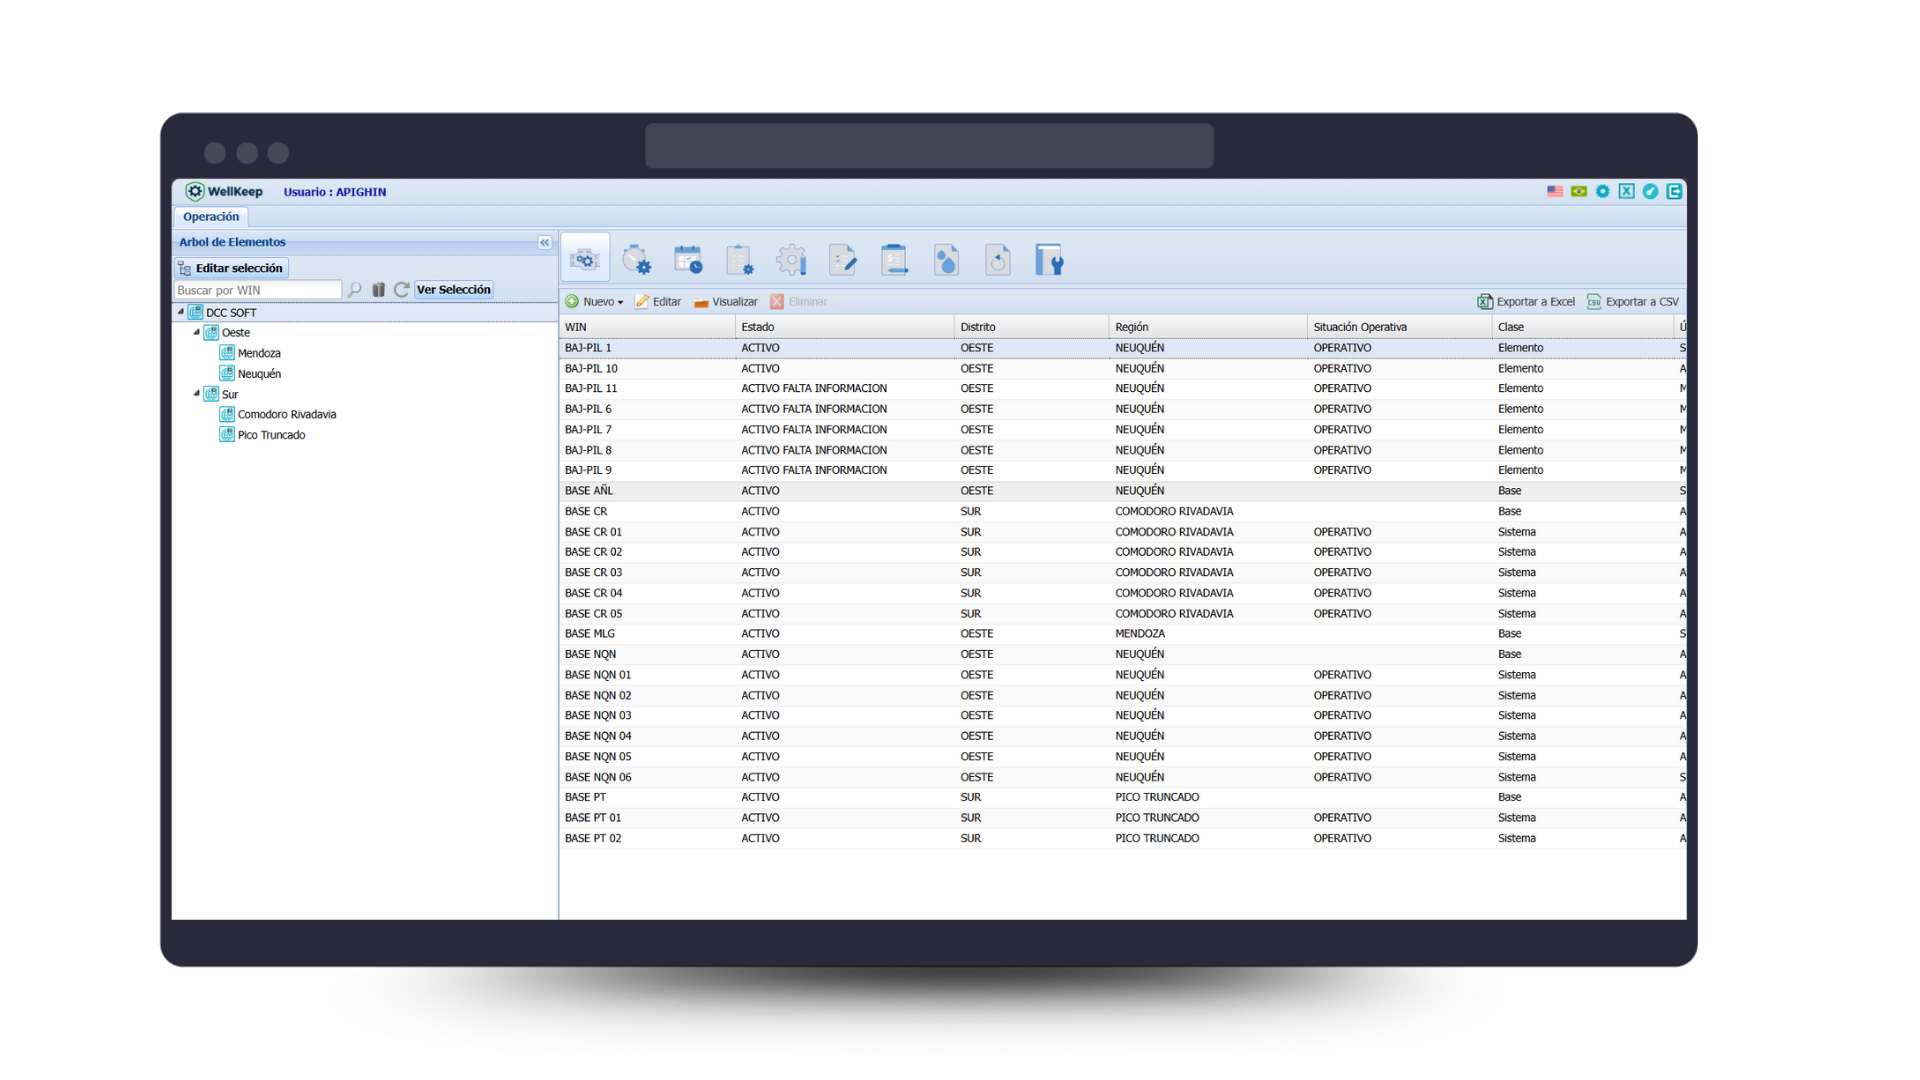Select the Operación tab
Viewport: 1920px width, 1080px height.
click(211, 217)
